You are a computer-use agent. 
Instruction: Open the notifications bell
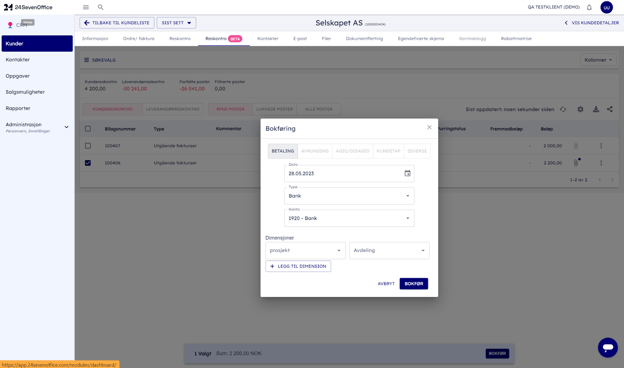[589, 7]
